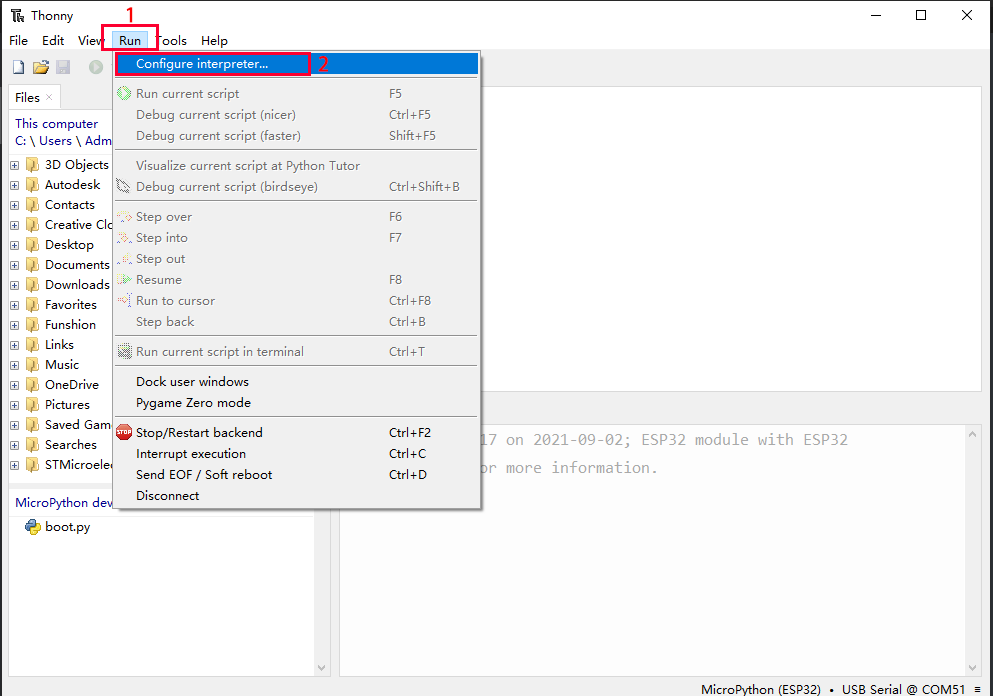Click the This computer link
The height and width of the screenshot is (696, 993).
[x=56, y=124]
